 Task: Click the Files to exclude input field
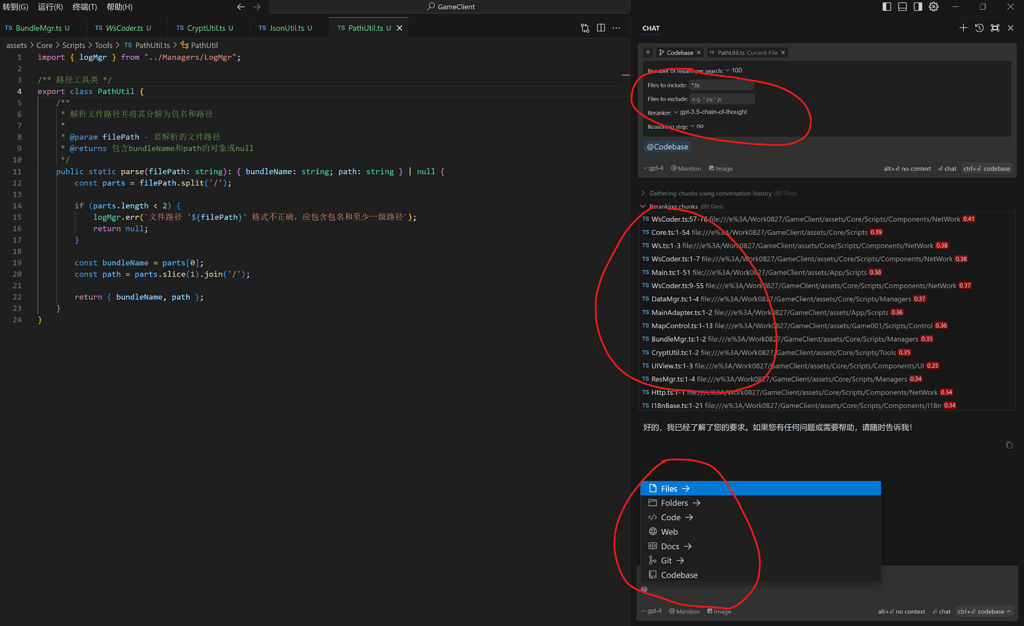721,99
